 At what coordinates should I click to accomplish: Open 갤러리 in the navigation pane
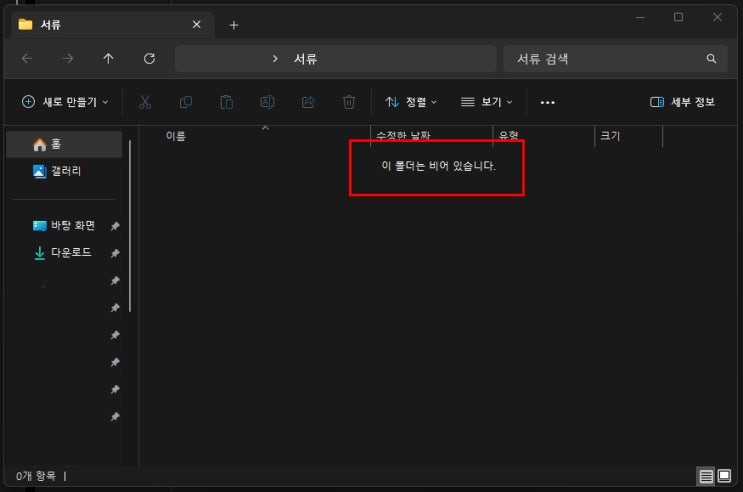pyautogui.click(x=64, y=171)
